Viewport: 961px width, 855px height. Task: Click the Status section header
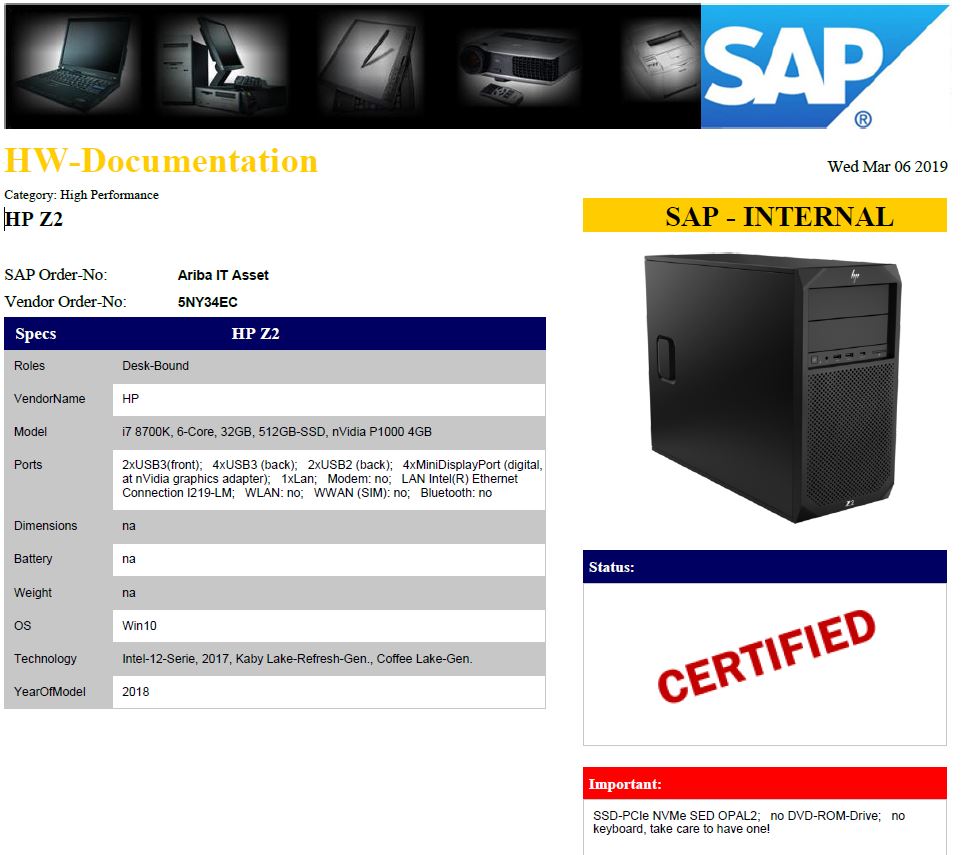point(764,567)
